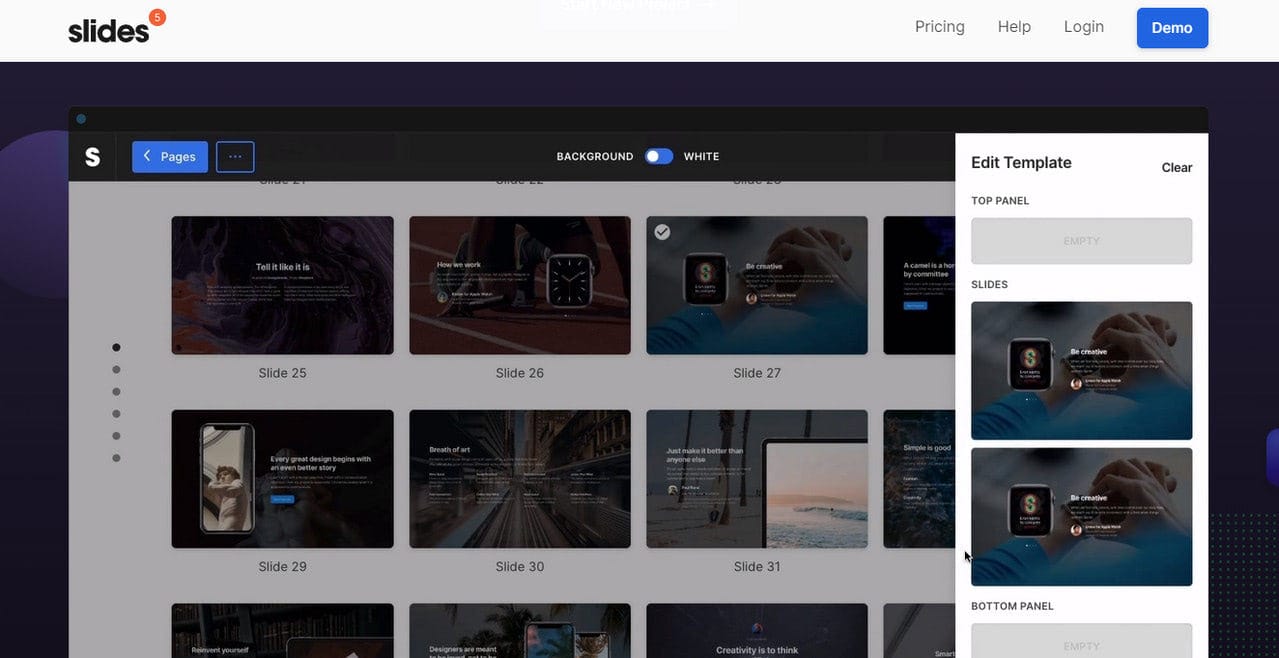This screenshot has width=1279, height=658.
Task: Click the Slides logo in header
Action: (x=108, y=31)
